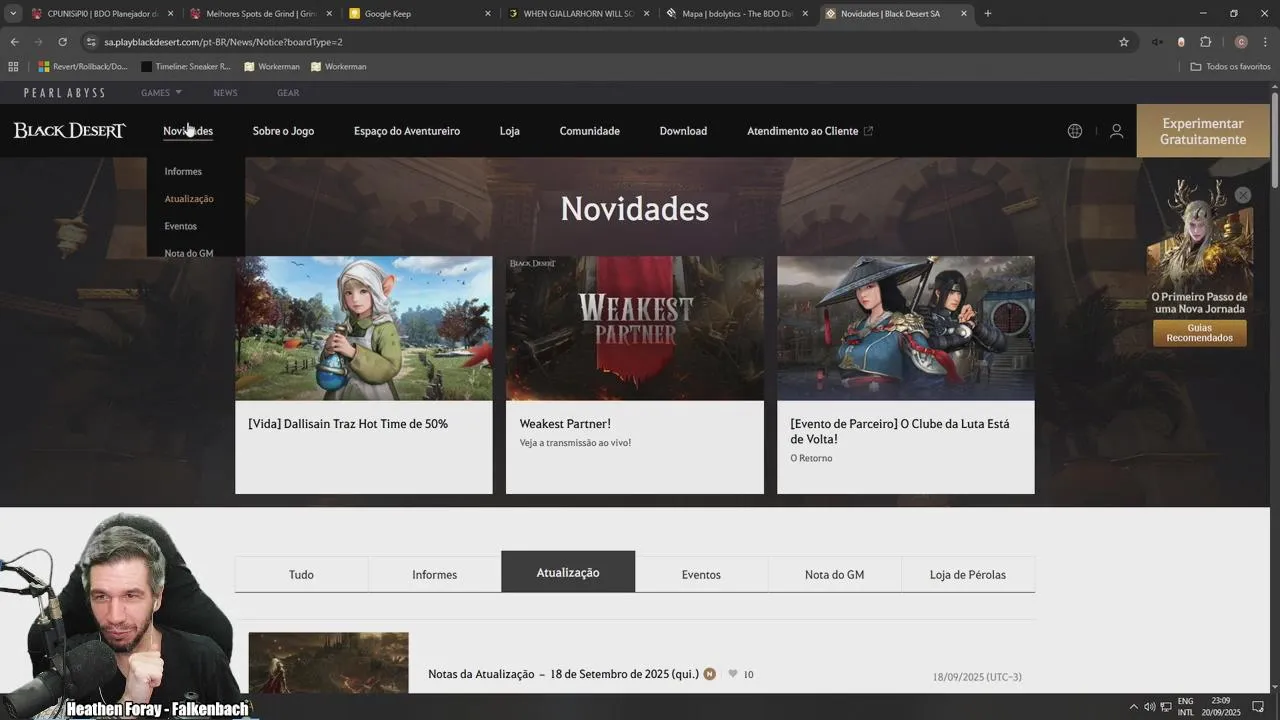The height and width of the screenshot is (720, 1280).
Task: Open the user account login icon
Action: [x=1117, y=131]
